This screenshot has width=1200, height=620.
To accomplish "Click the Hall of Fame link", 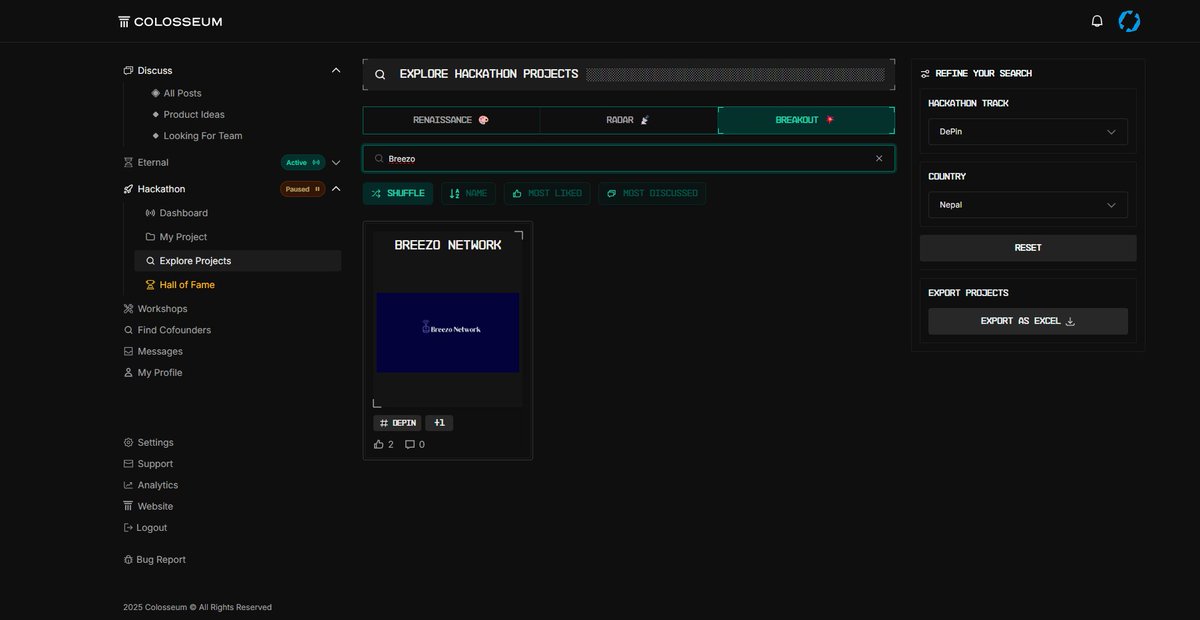I will point(187,284).
